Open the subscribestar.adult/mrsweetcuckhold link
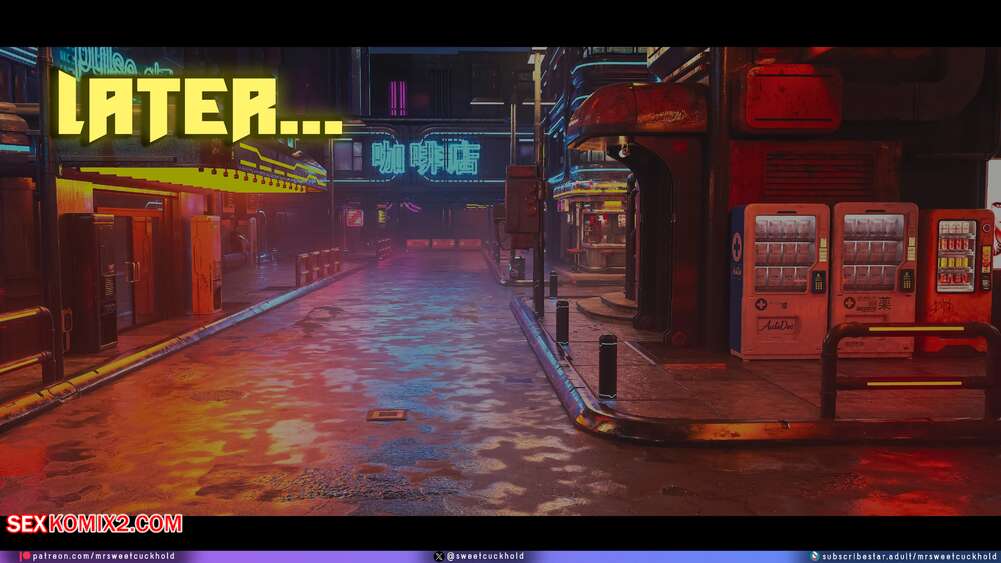This screenshot has height=563, width=1001. tap(909, 556)
